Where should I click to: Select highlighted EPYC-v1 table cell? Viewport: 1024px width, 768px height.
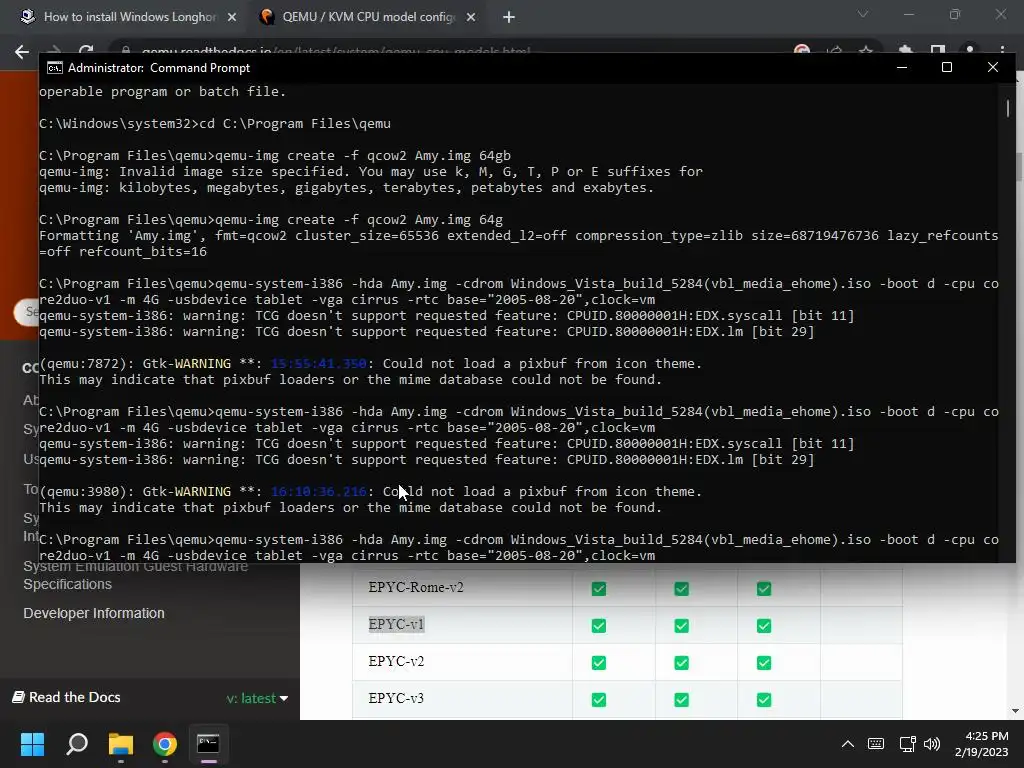(396, 624)
